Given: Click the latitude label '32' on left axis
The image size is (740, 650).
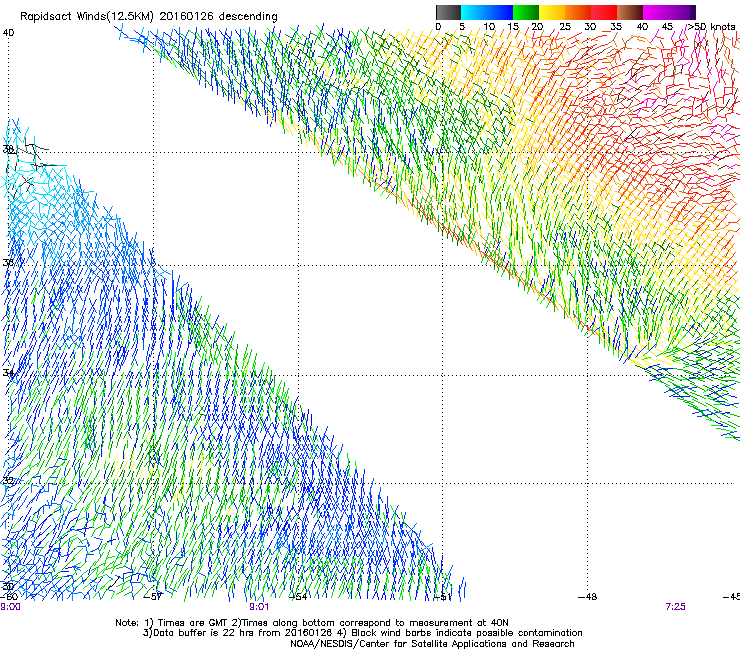Looking at the screenshot, I should coord(8,481).
